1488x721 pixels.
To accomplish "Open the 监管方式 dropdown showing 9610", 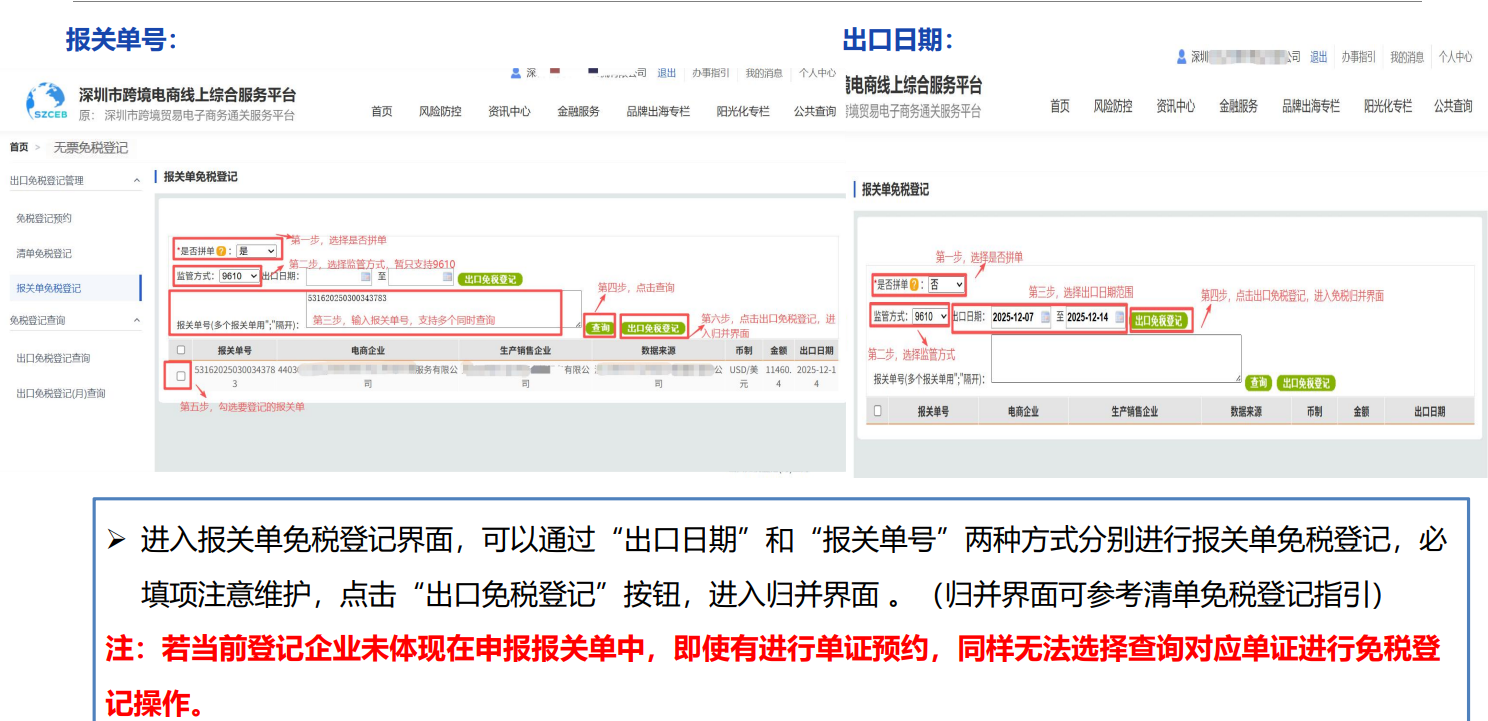I will coord(240,276).
